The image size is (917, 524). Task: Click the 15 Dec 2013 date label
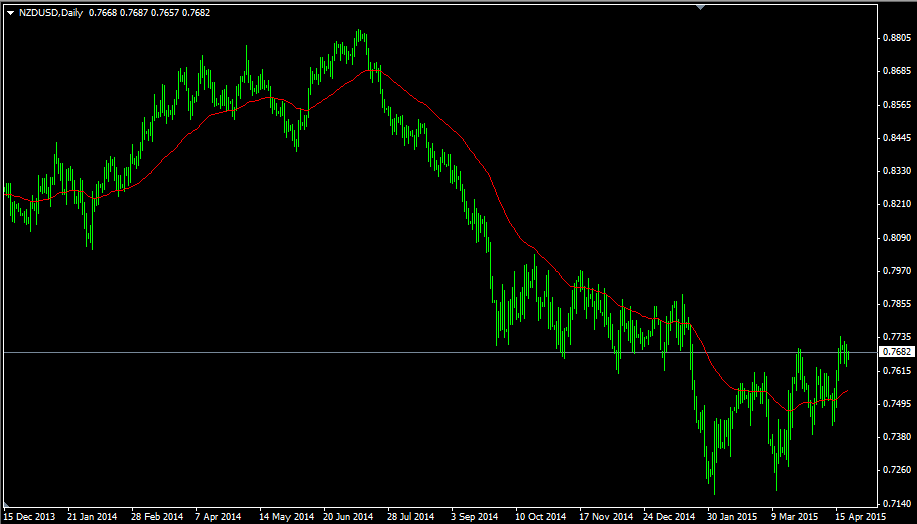point(29,517)
